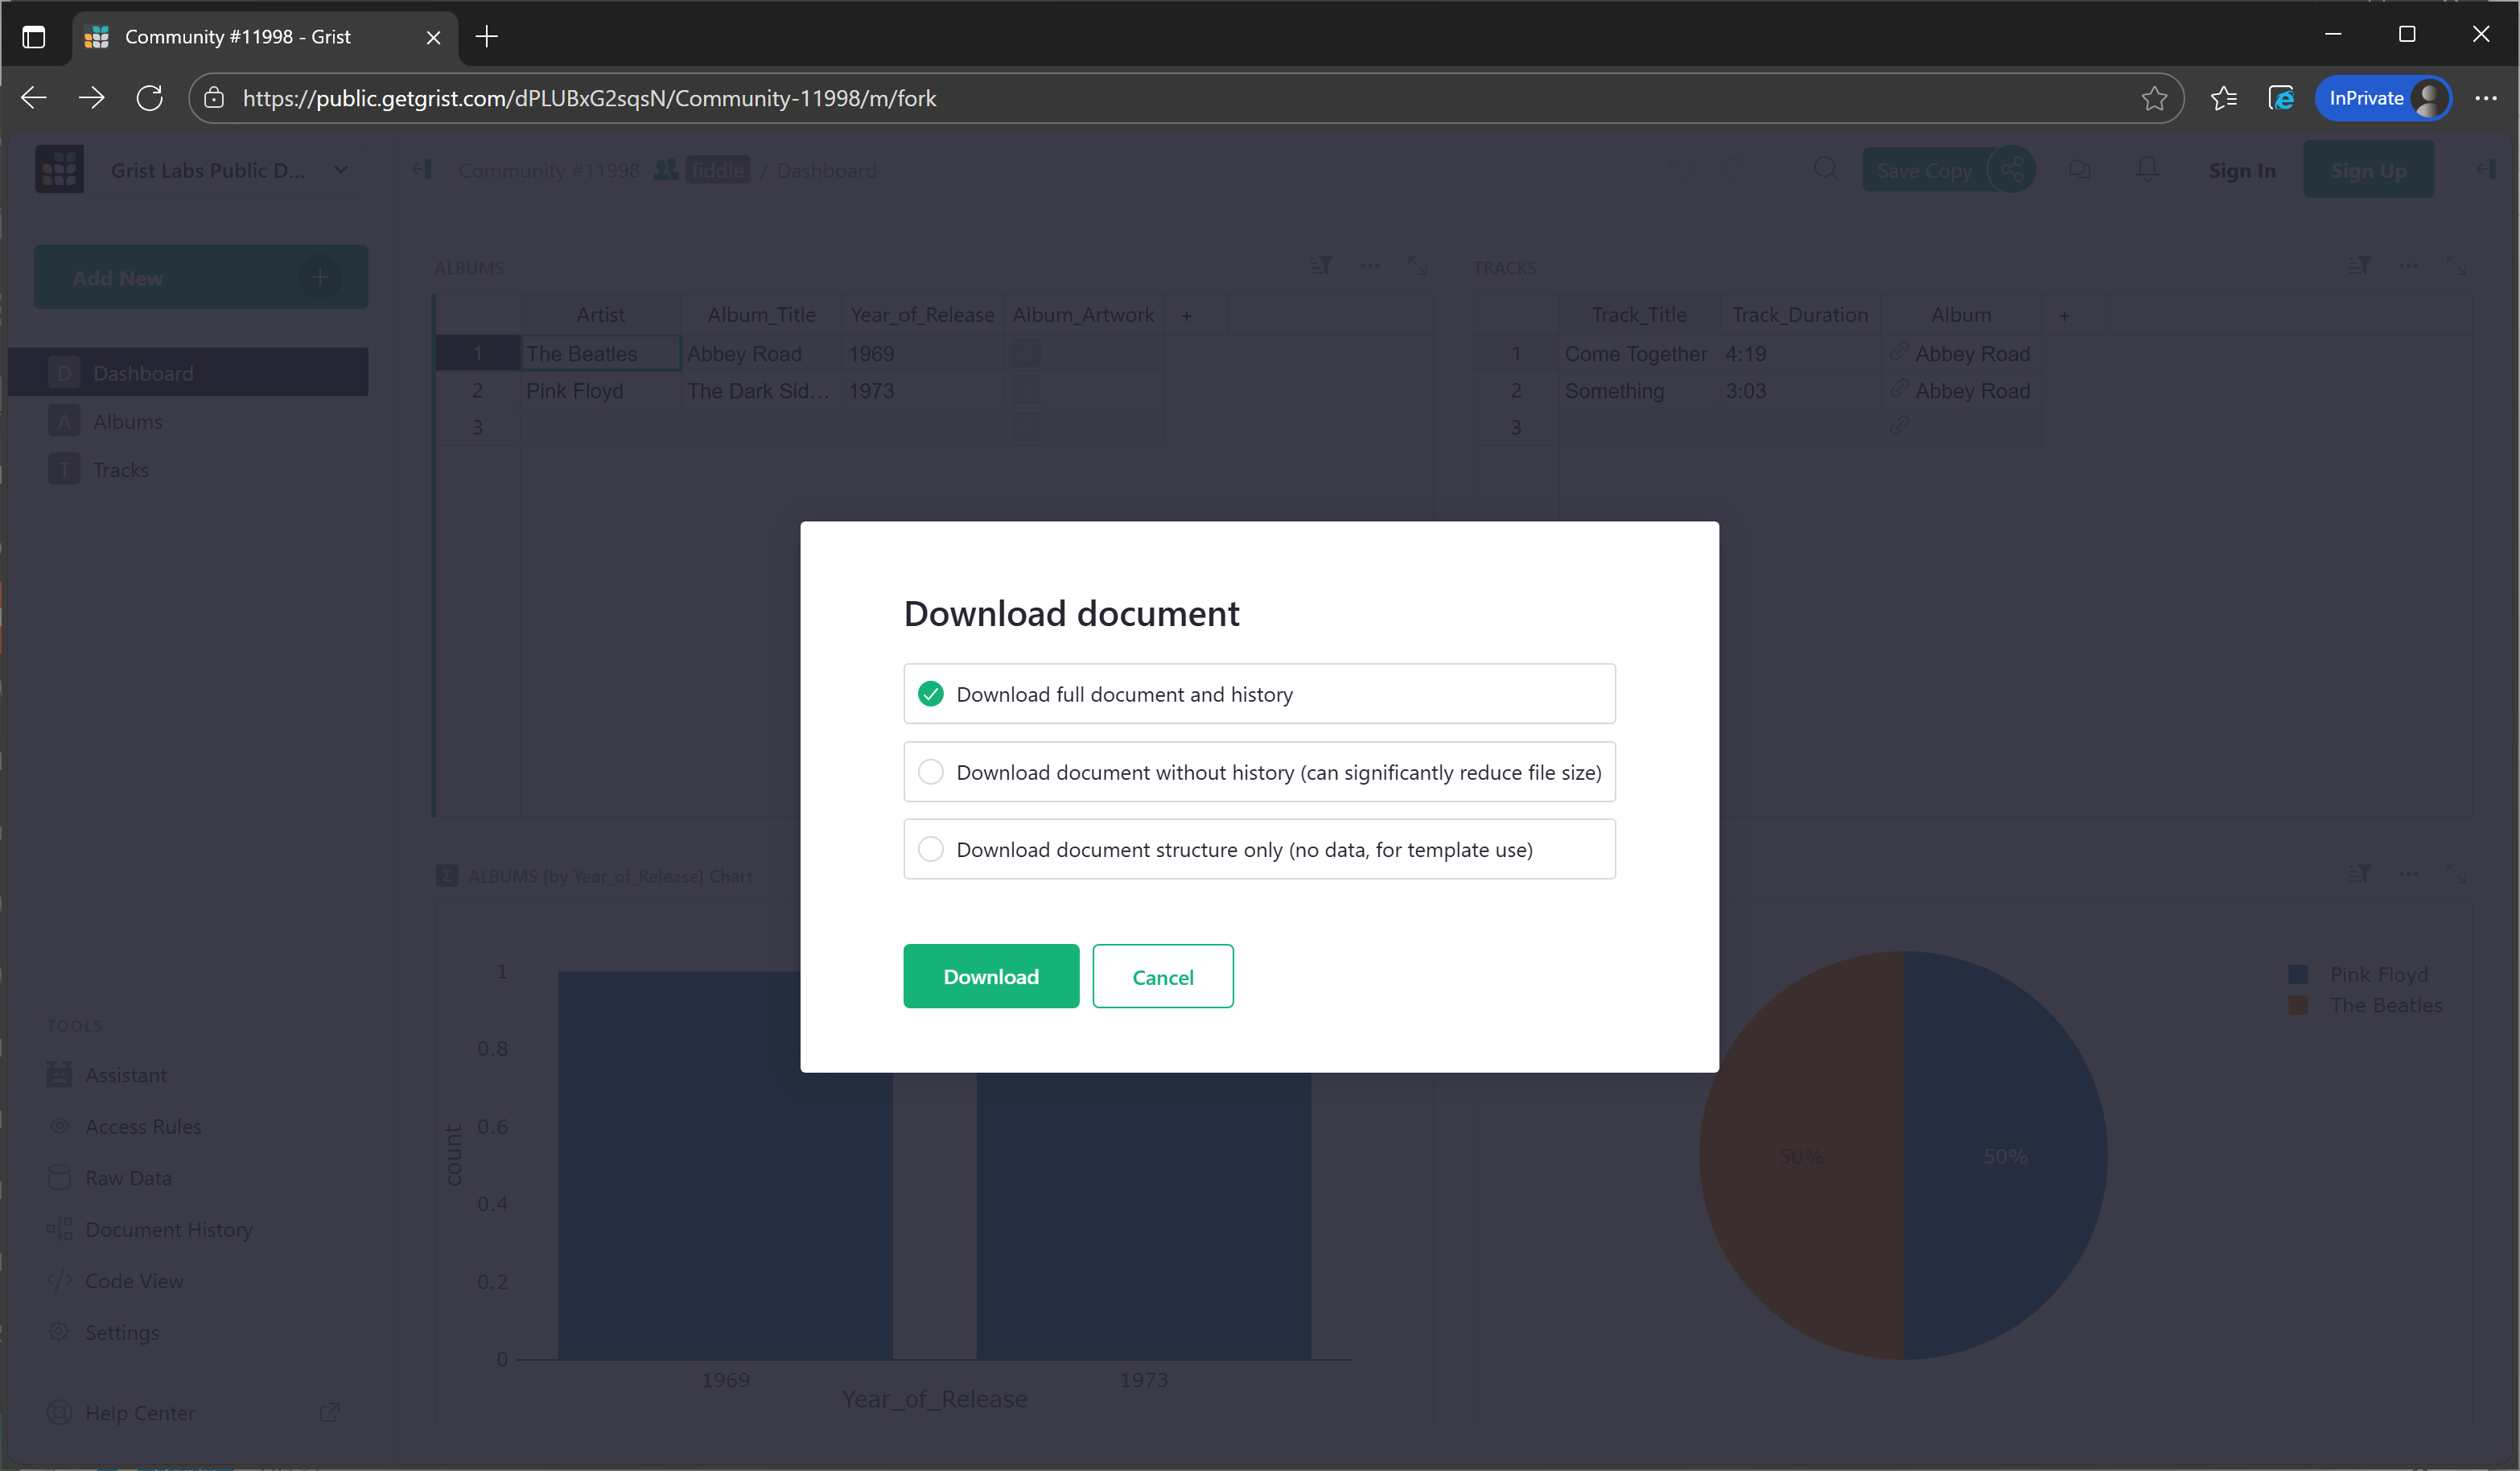The image size is (2520, 1471).
Task: Switch to Community #11998 browser tab
Action: click(238, 37)
